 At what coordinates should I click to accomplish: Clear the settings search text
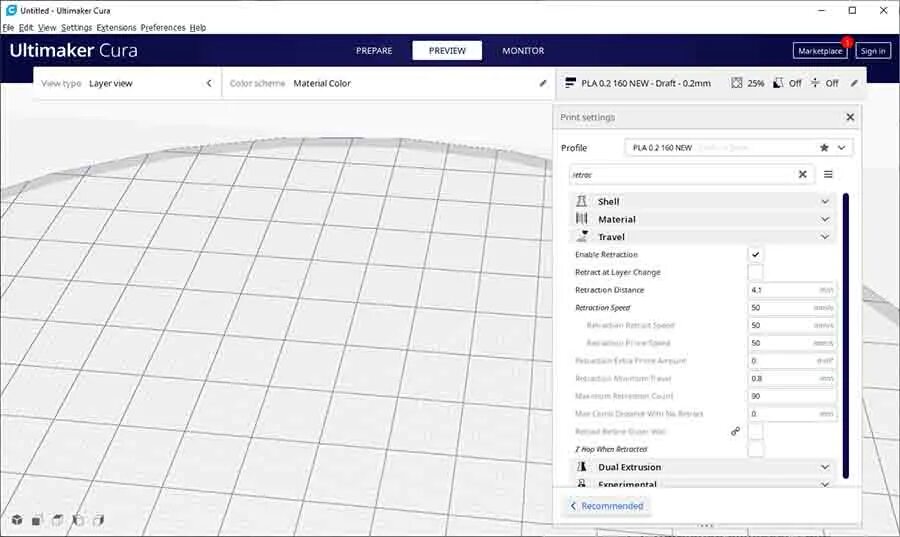pos(802,174)
